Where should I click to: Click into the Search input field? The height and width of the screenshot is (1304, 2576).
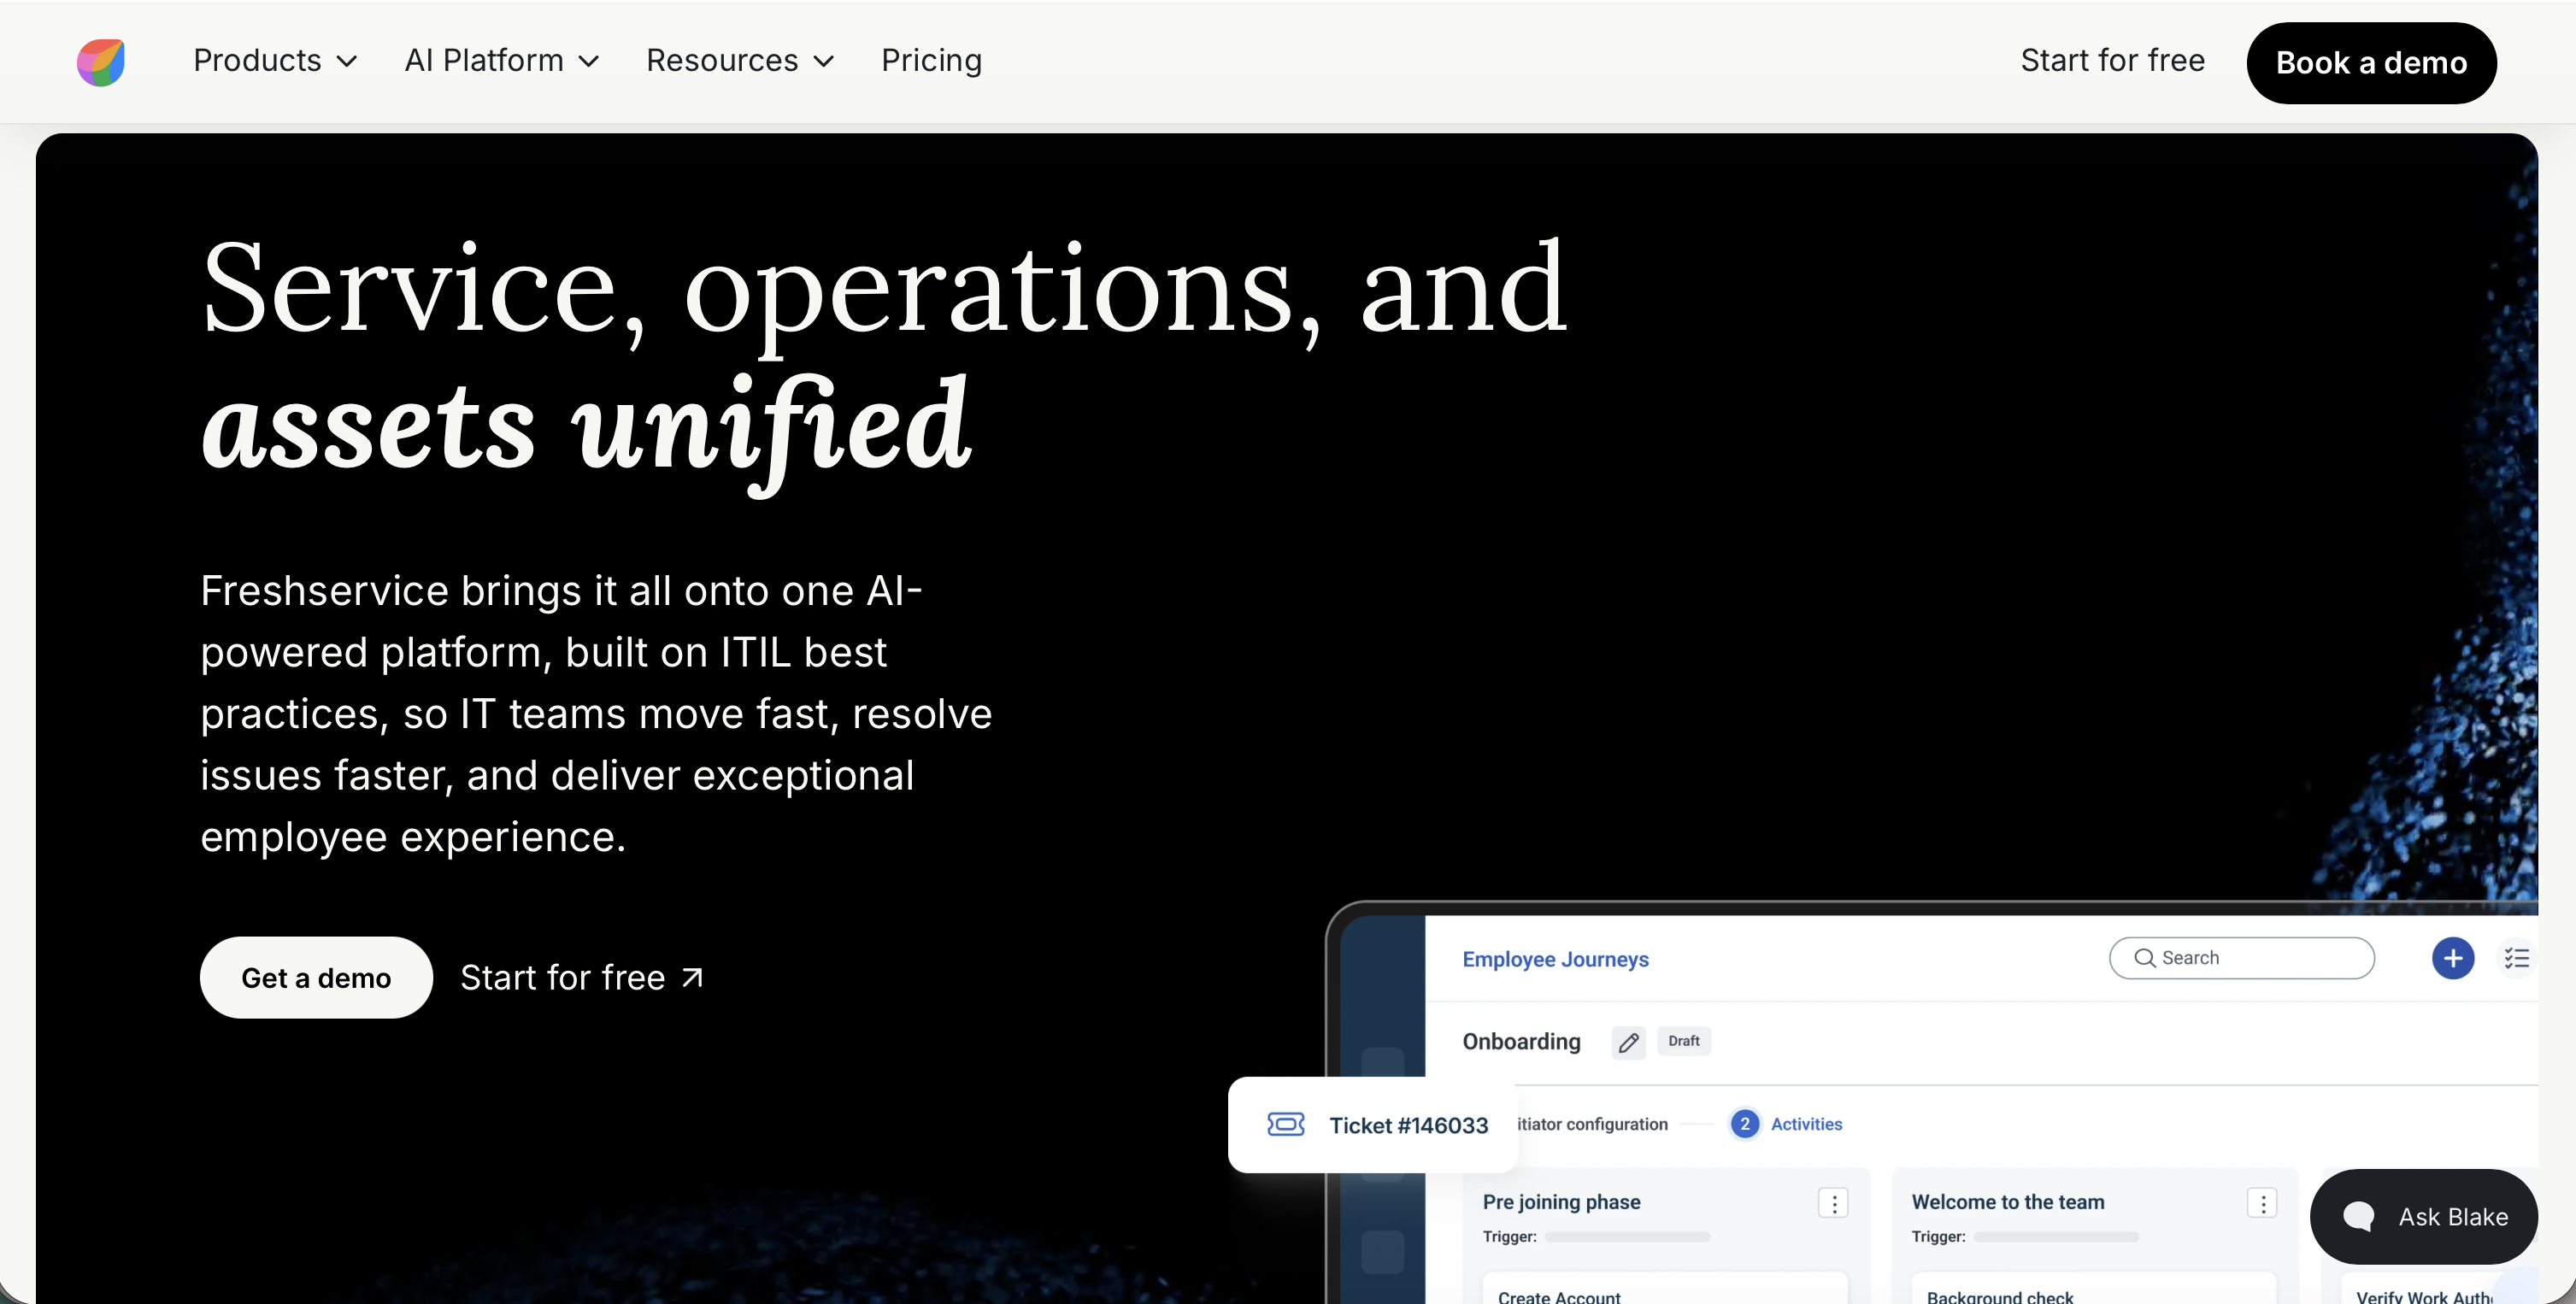[2241, 958]
